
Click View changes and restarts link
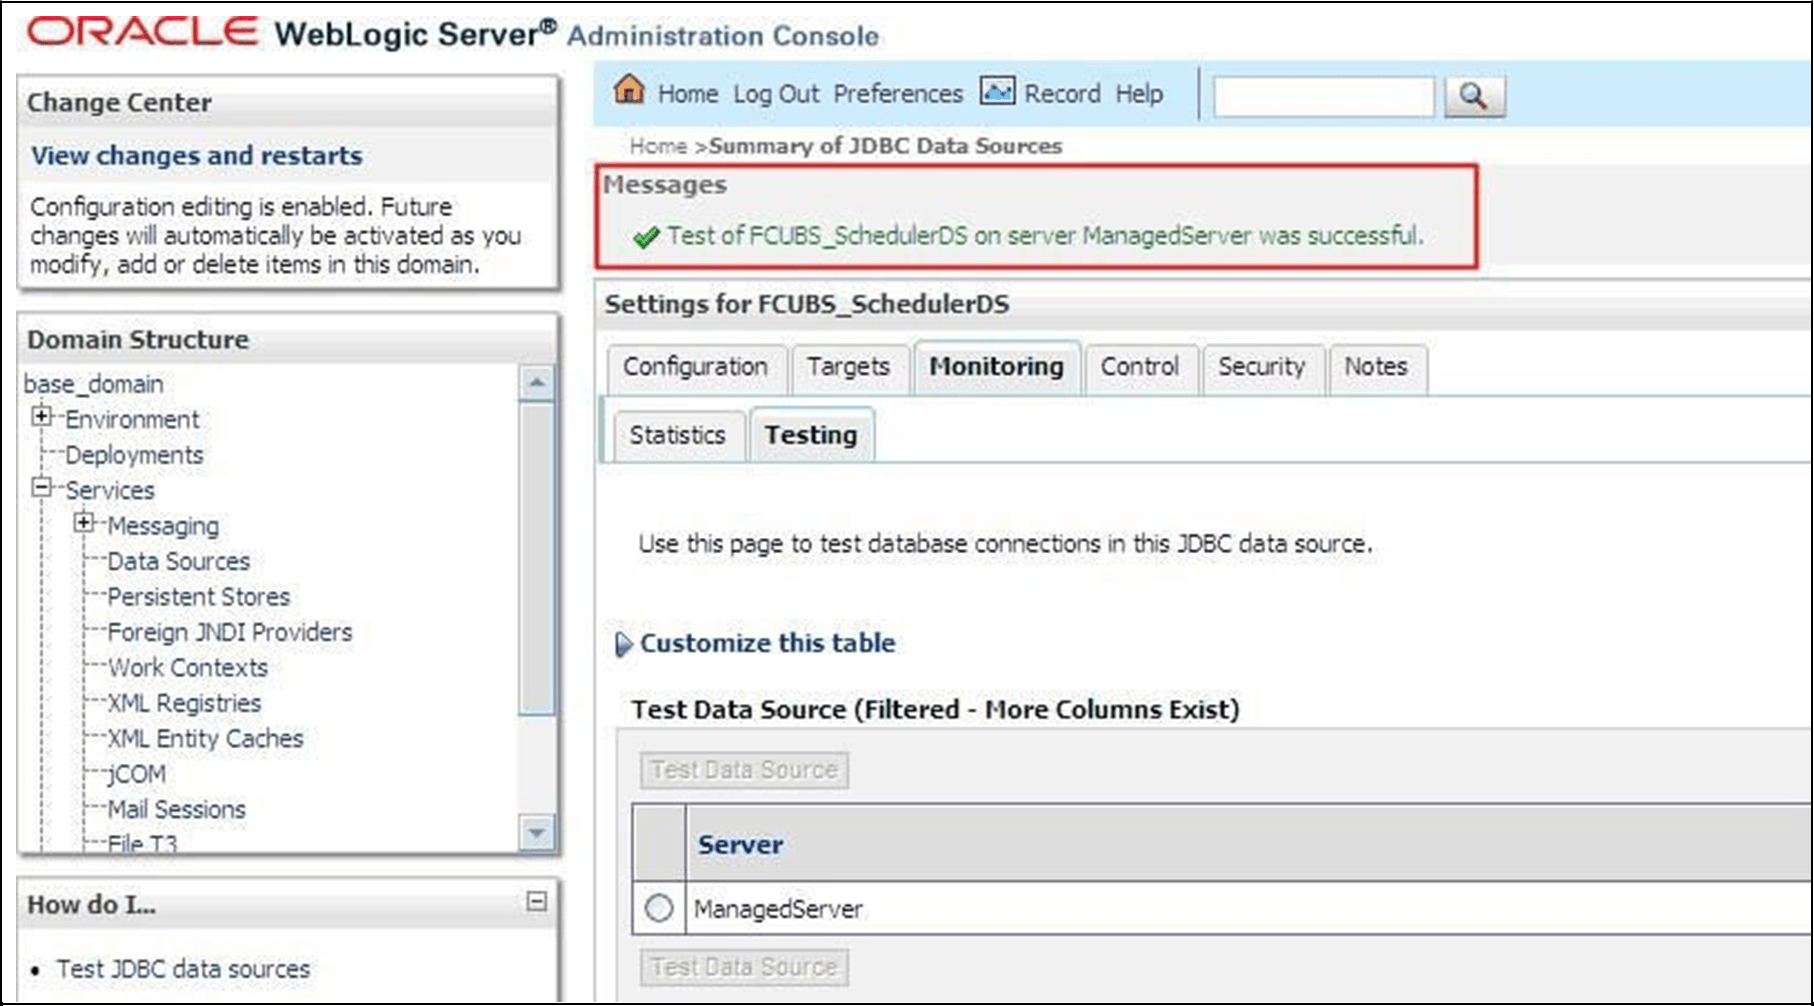[x=197, y=156]
